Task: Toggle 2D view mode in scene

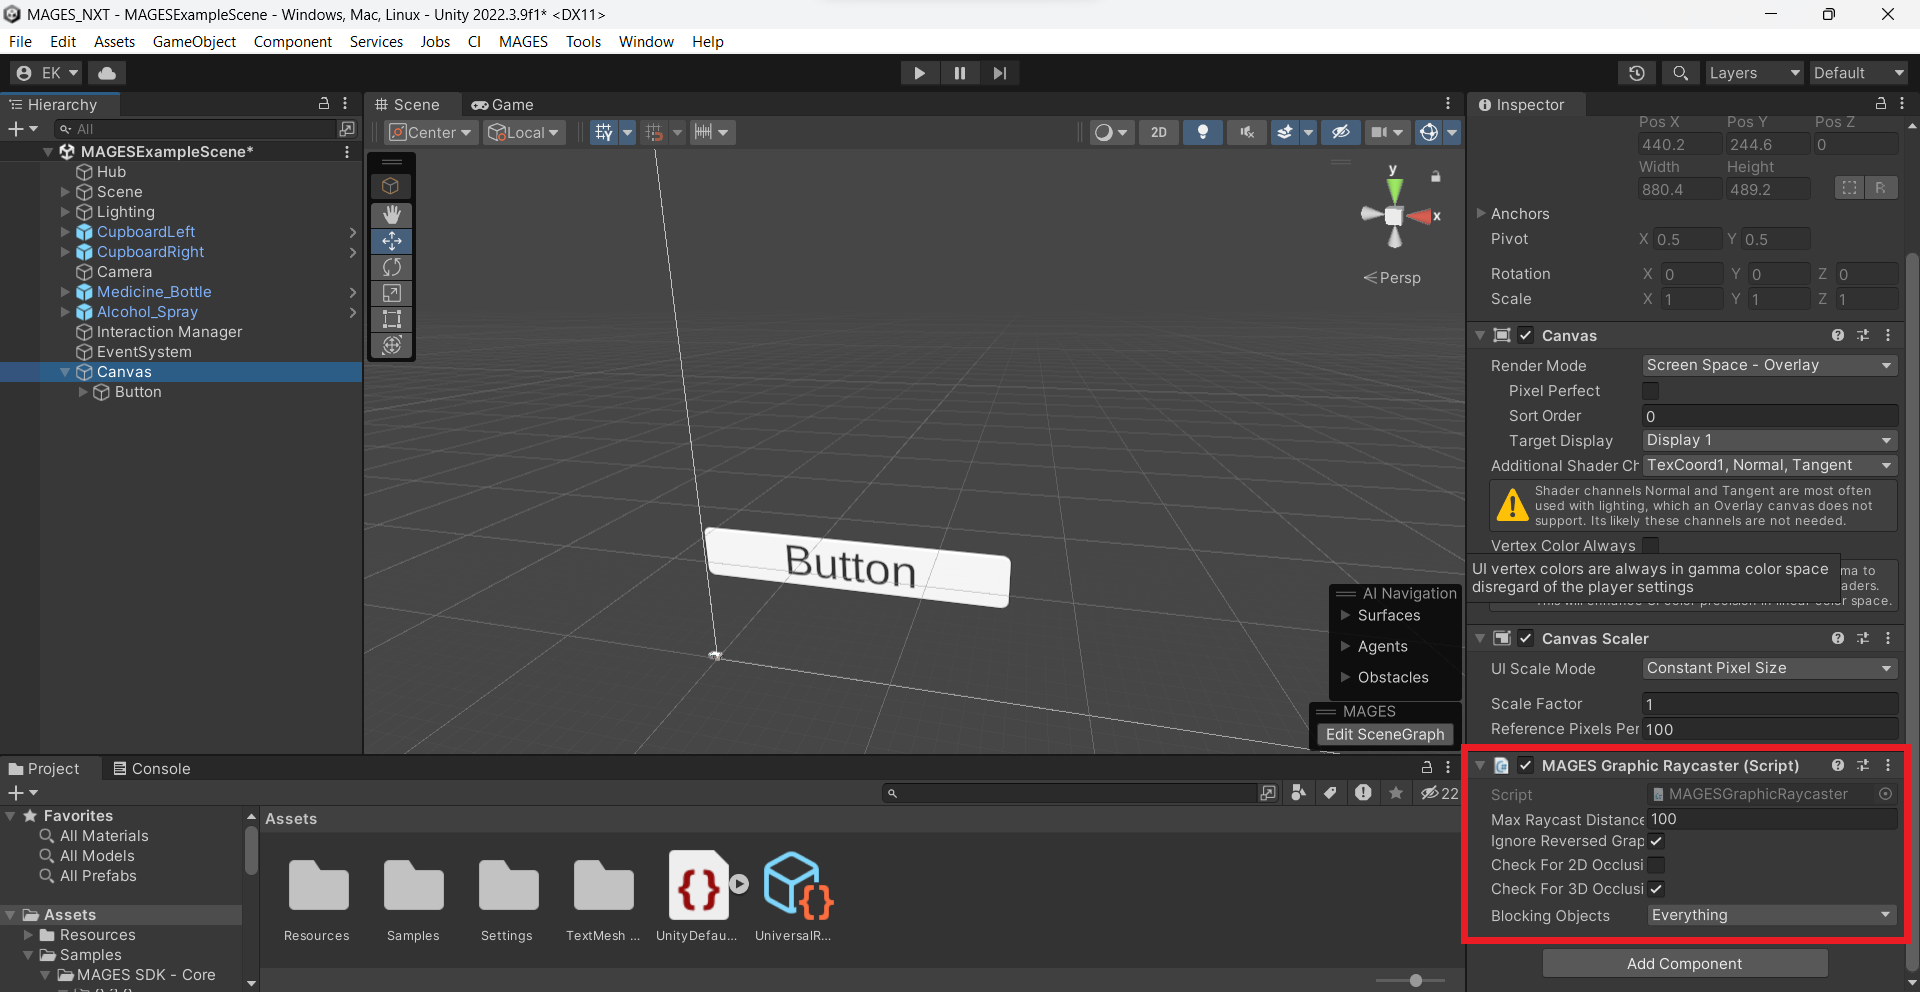Action: coord(1158,132)
